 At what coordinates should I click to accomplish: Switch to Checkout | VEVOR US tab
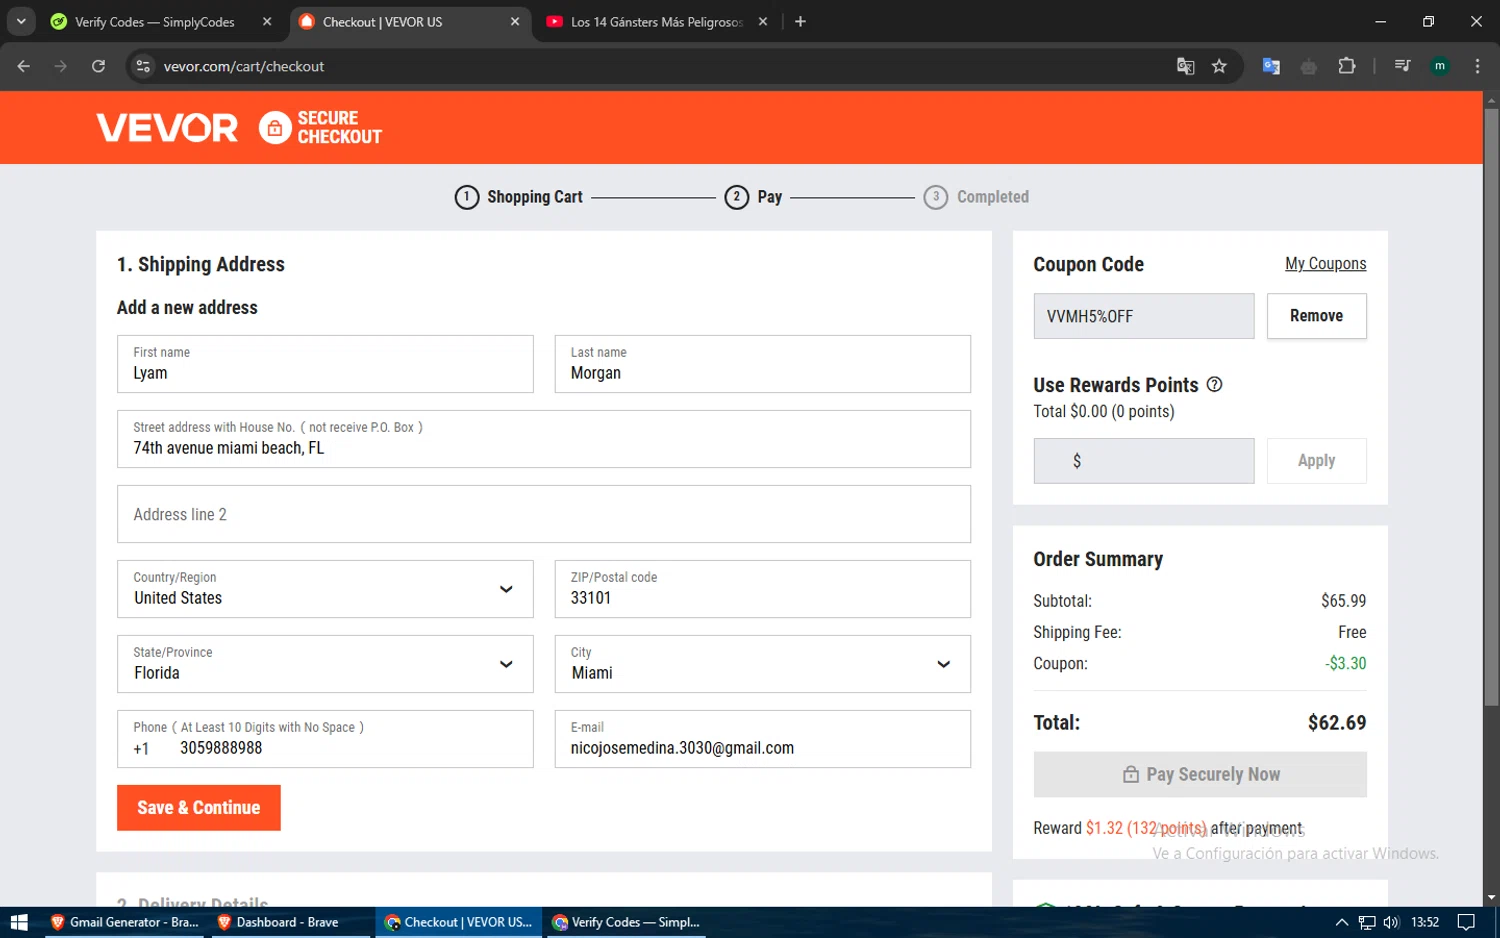point(382,22)
